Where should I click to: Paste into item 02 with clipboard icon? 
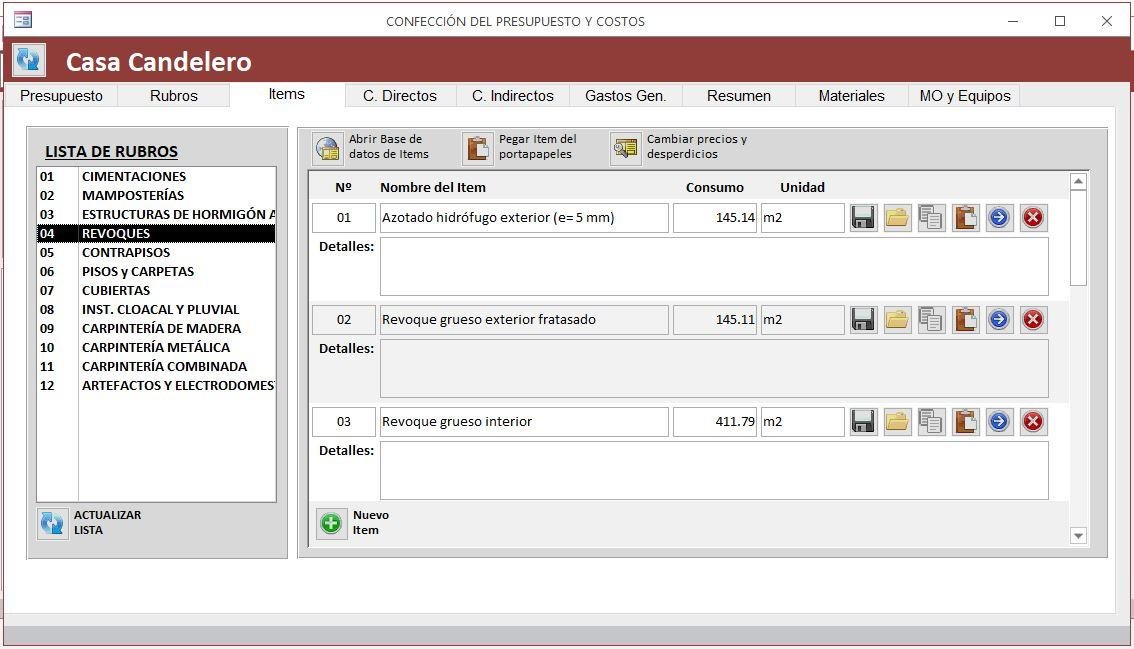click(965, 320)
